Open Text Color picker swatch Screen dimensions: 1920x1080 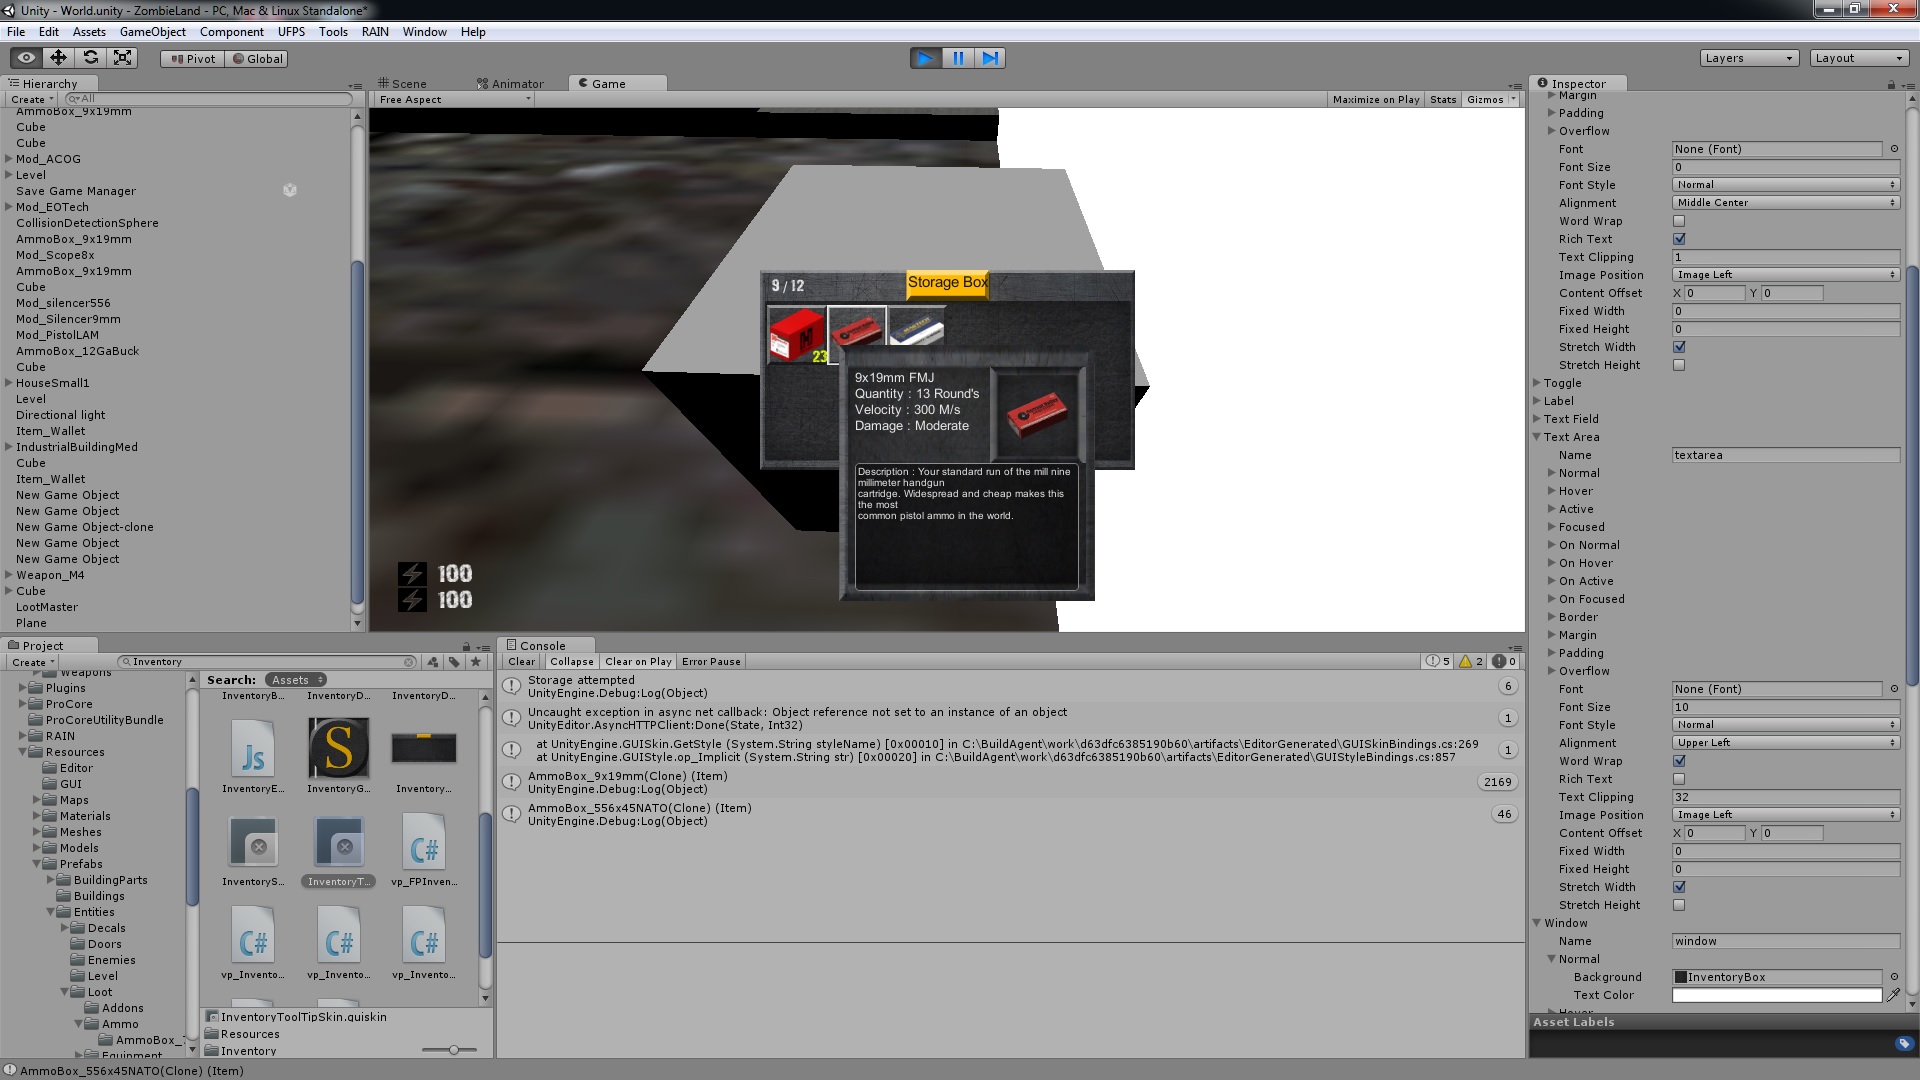pyautogui.click(x=1777, y=995)
